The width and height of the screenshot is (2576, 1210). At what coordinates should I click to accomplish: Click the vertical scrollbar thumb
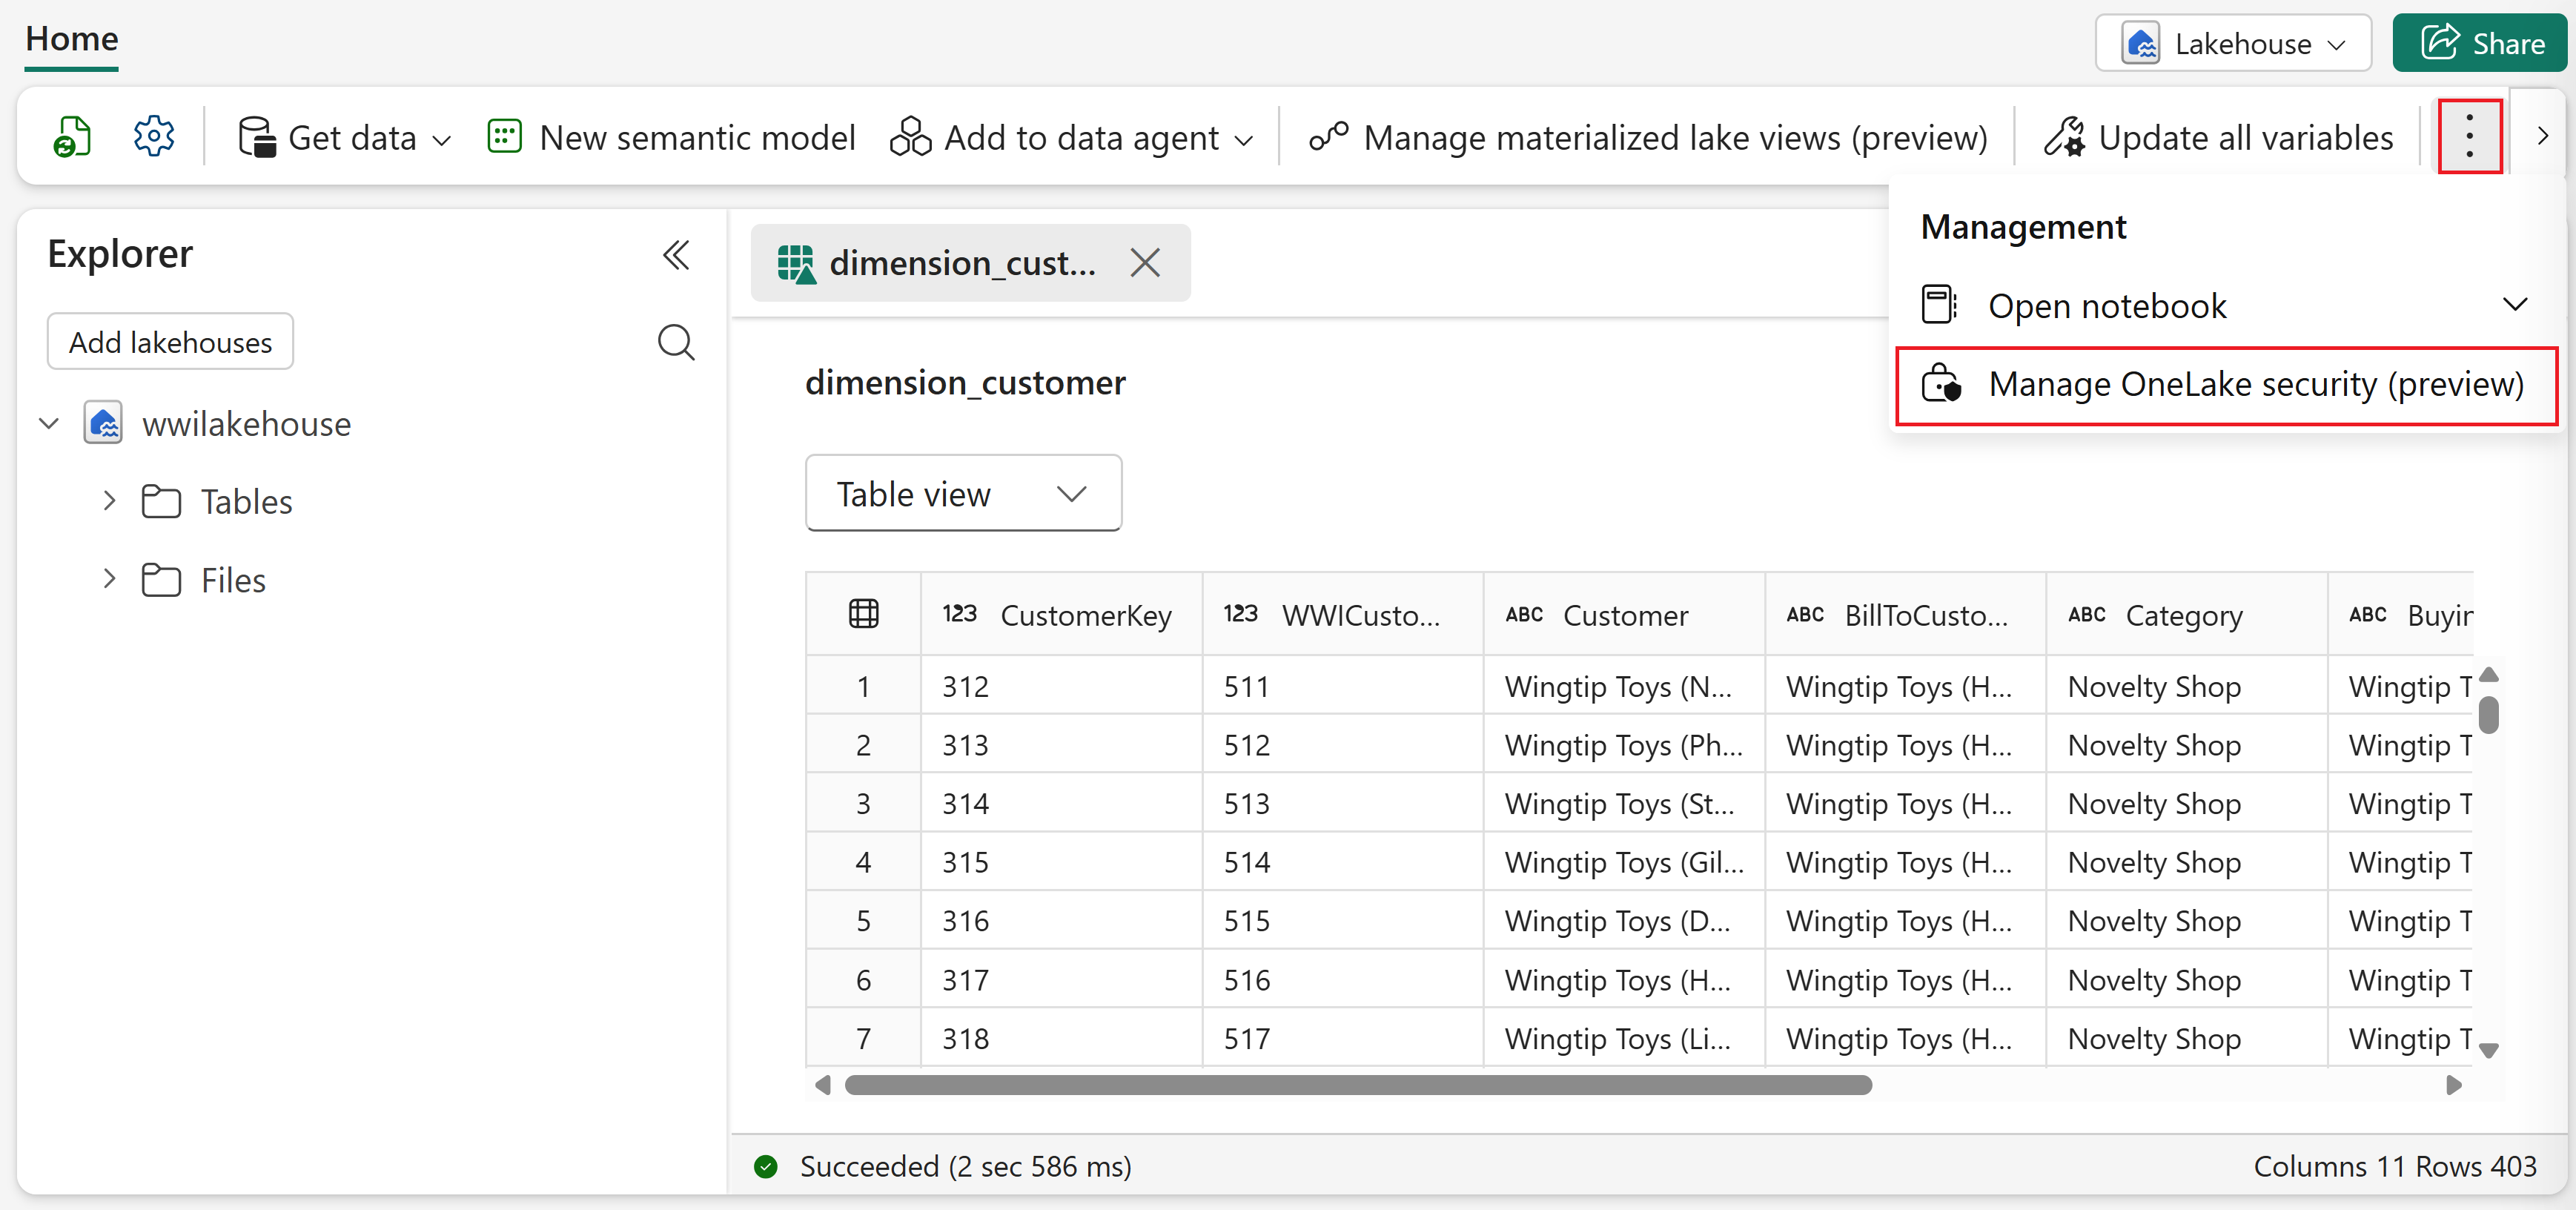pos(2489,714)
